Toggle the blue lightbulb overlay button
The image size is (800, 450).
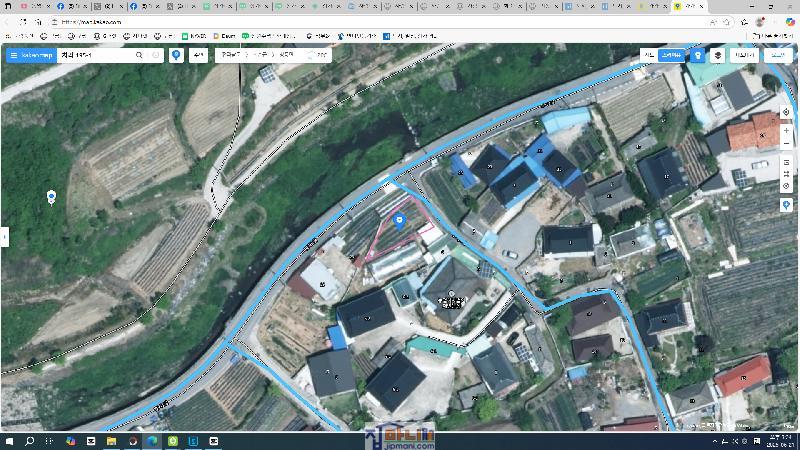pos(697,56)
